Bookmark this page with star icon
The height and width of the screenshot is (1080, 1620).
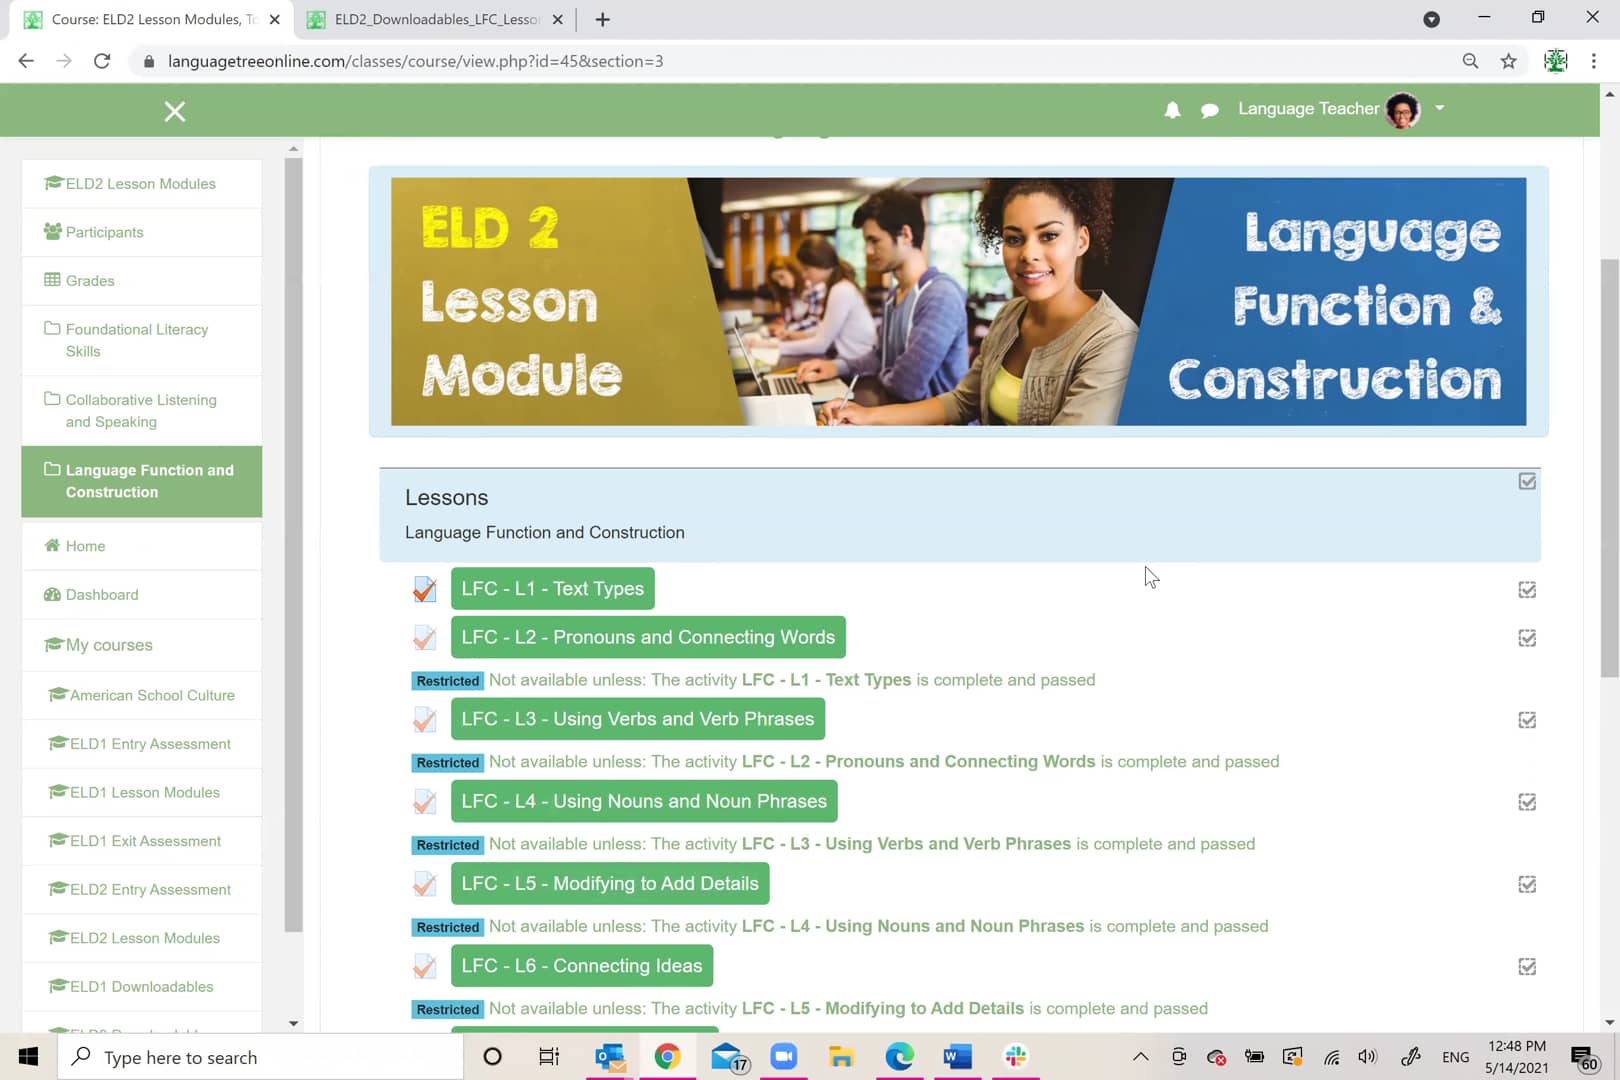coord(1508,61)
